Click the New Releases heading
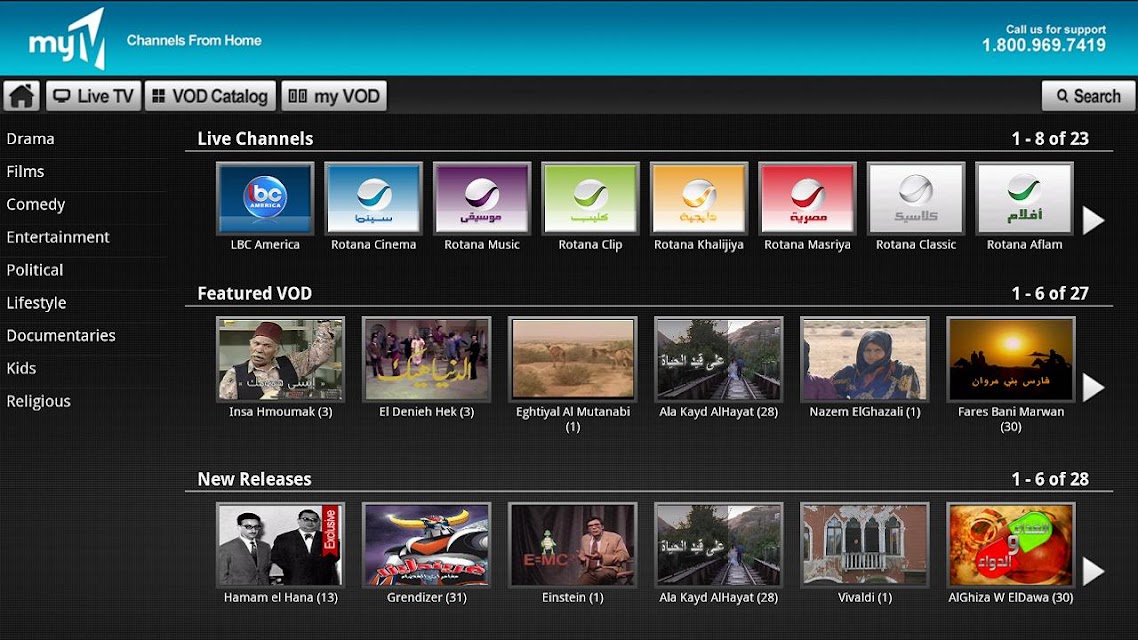The image size is (1138, 640). (x=255, y=479)
